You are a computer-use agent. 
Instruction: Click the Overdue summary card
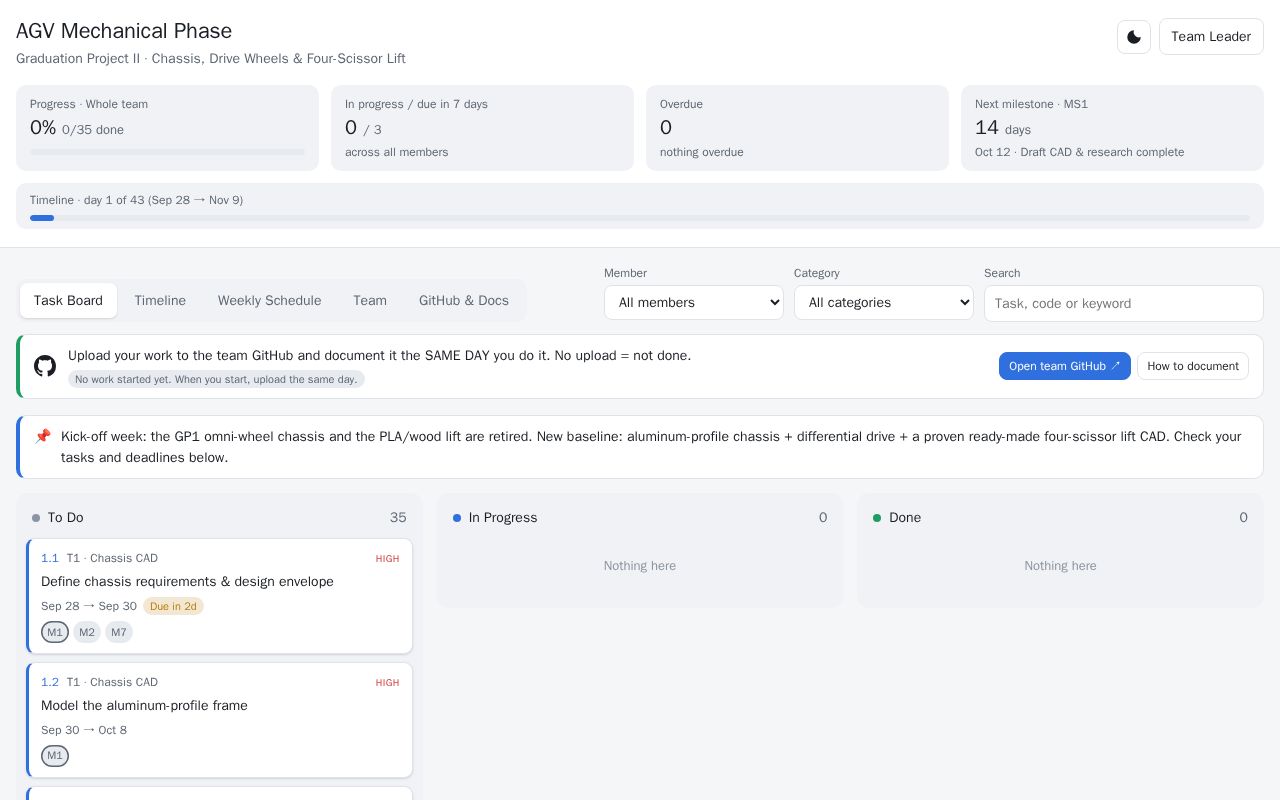tap(797, 128)
